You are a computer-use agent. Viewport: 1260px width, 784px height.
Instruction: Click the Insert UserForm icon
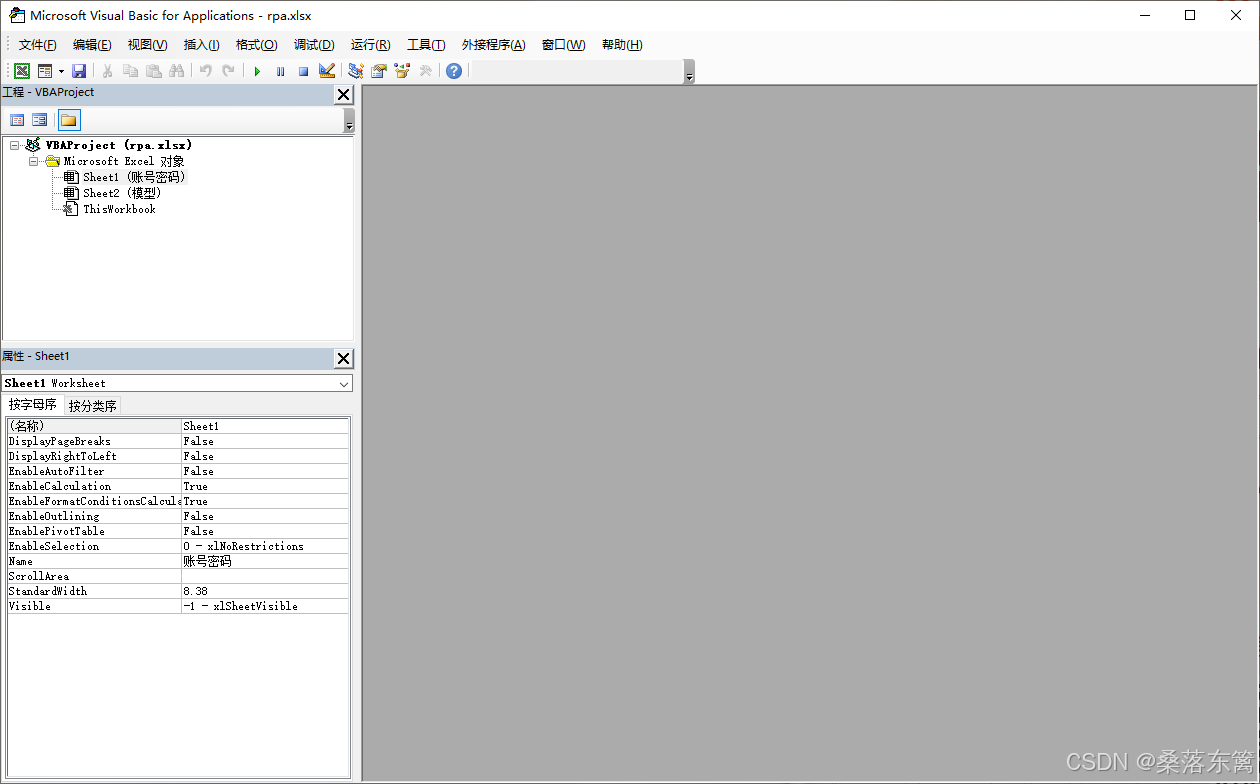click(45, 71)
